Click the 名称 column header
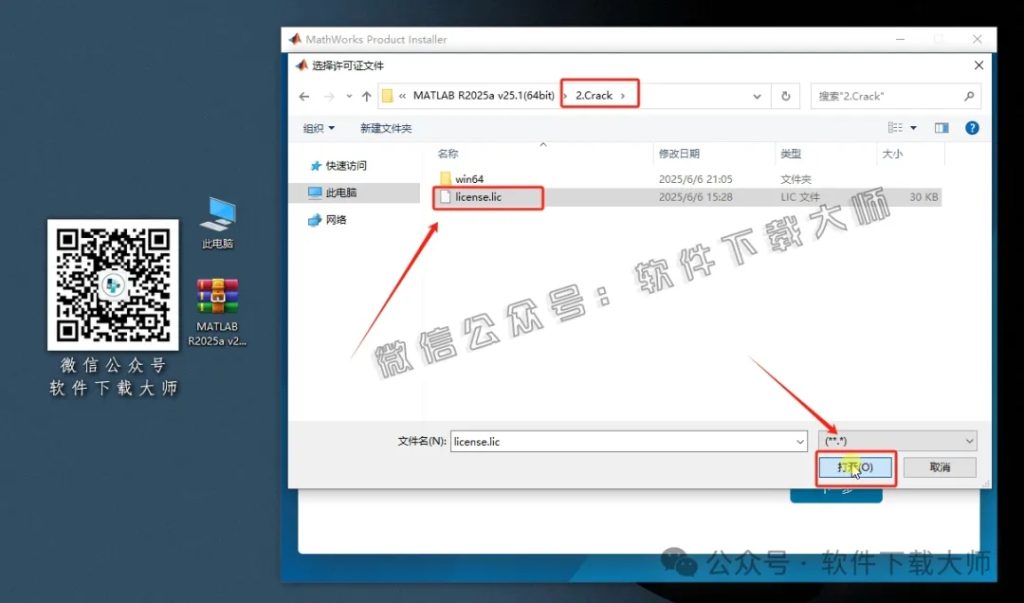 (448, 153)
